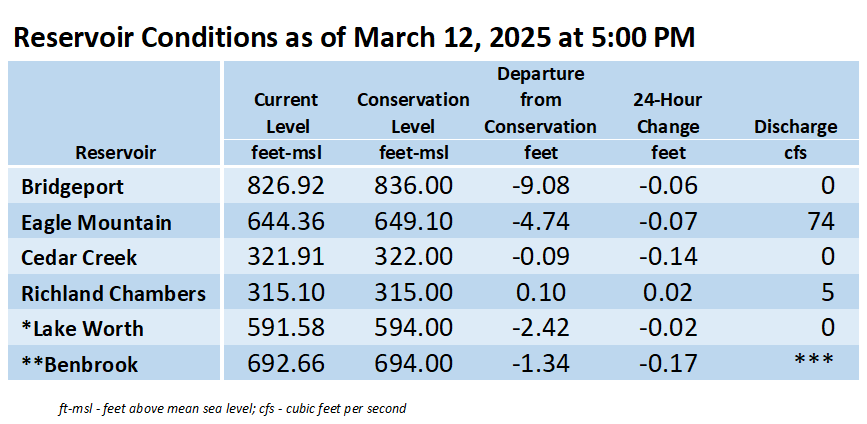Click the 24-Hour Change column header
Screen dimensions: 867x424
pos(668,113)
